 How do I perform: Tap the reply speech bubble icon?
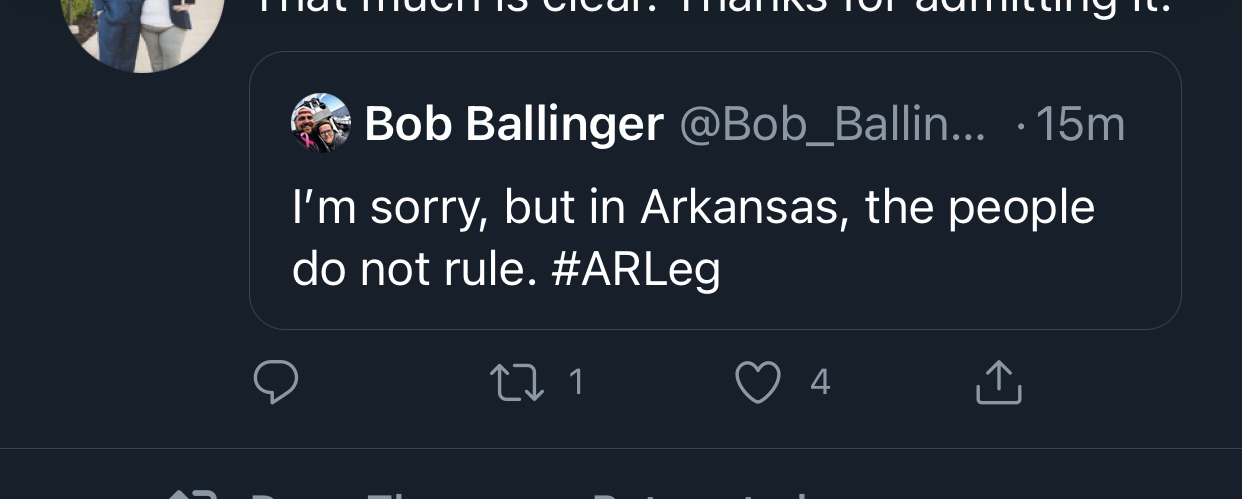tap(276, 382)
